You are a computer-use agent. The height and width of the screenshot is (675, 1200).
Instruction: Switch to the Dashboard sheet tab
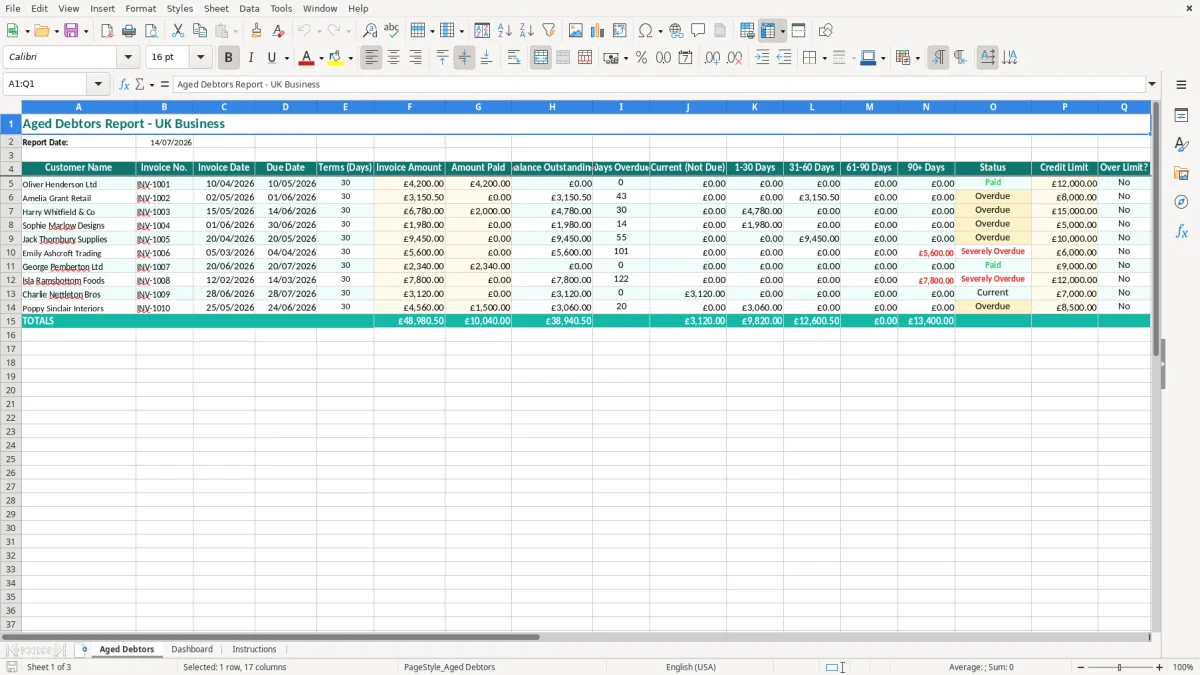pos(192,649)
